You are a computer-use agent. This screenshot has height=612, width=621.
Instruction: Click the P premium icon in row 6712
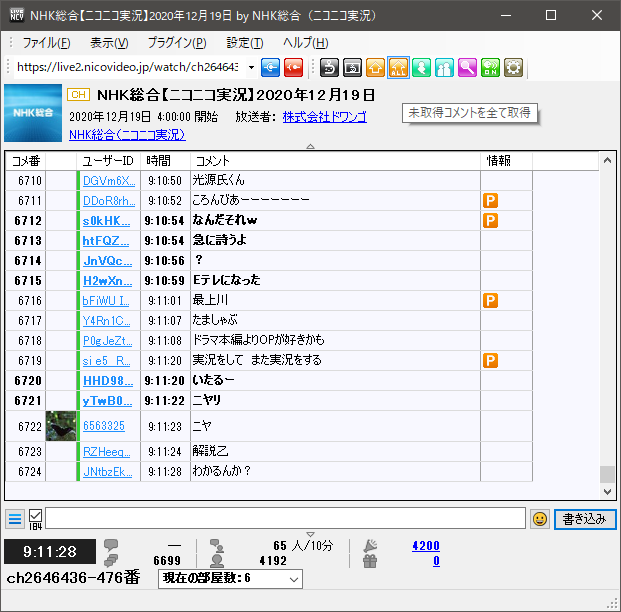(490, 221)
